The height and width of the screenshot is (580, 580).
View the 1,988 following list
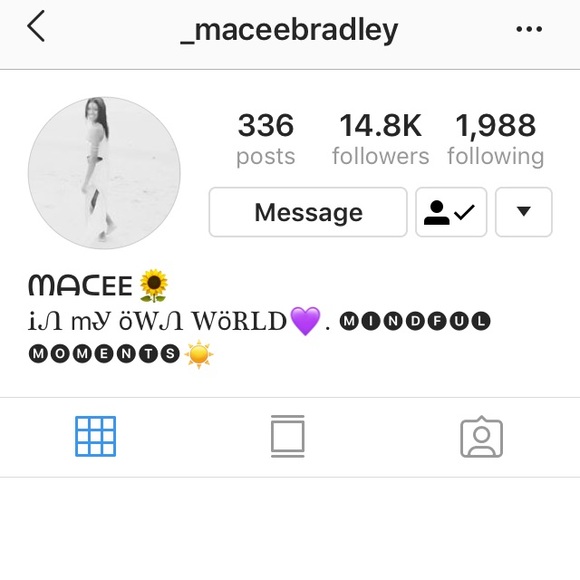click(x=496, y=140)
